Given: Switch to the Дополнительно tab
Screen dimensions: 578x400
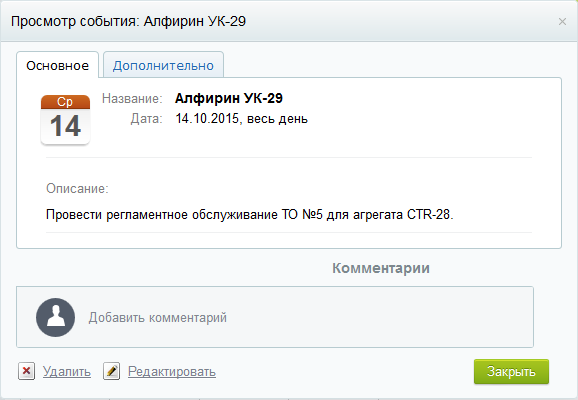Looking at the screenshot, I should tap(163, 65).
